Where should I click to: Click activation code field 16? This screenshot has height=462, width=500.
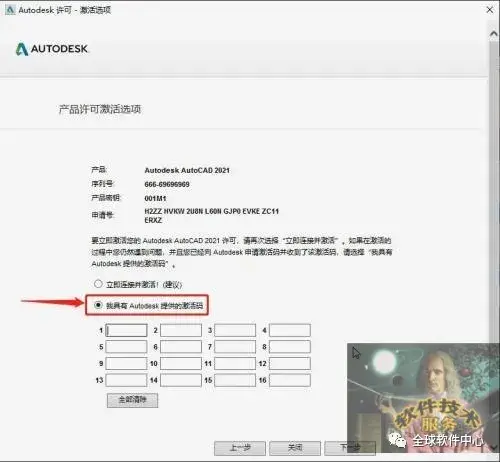[x=290, y=380]
